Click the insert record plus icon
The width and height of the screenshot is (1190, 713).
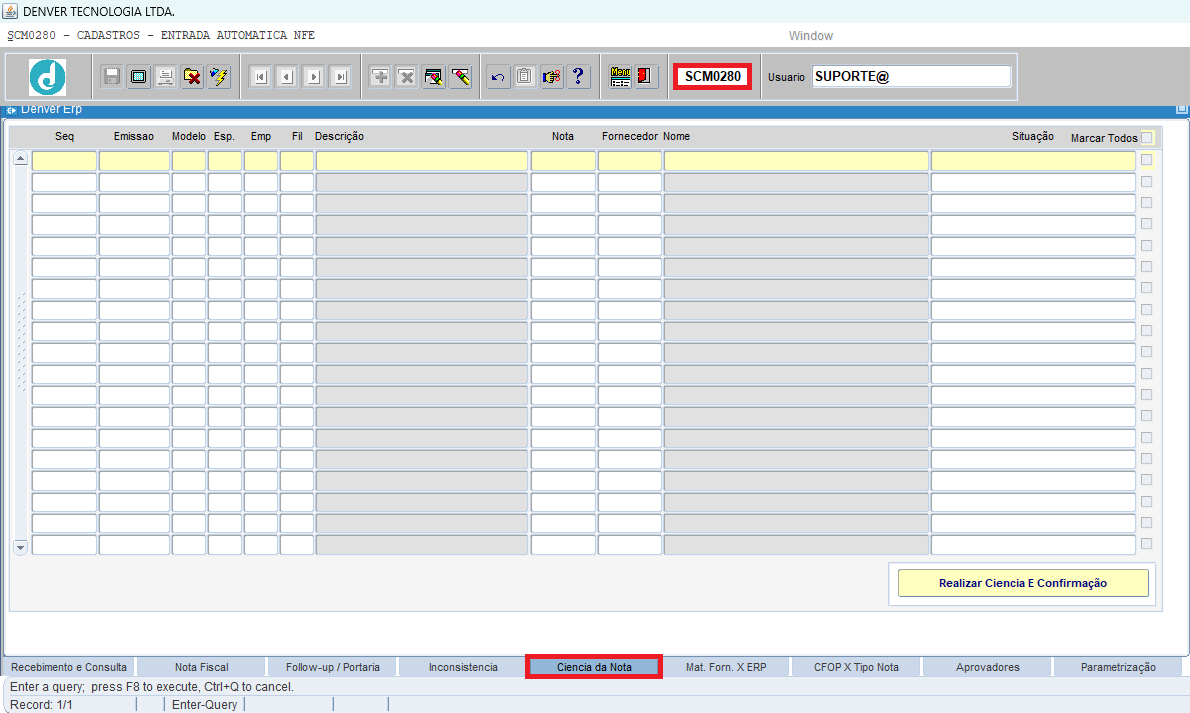380,77
